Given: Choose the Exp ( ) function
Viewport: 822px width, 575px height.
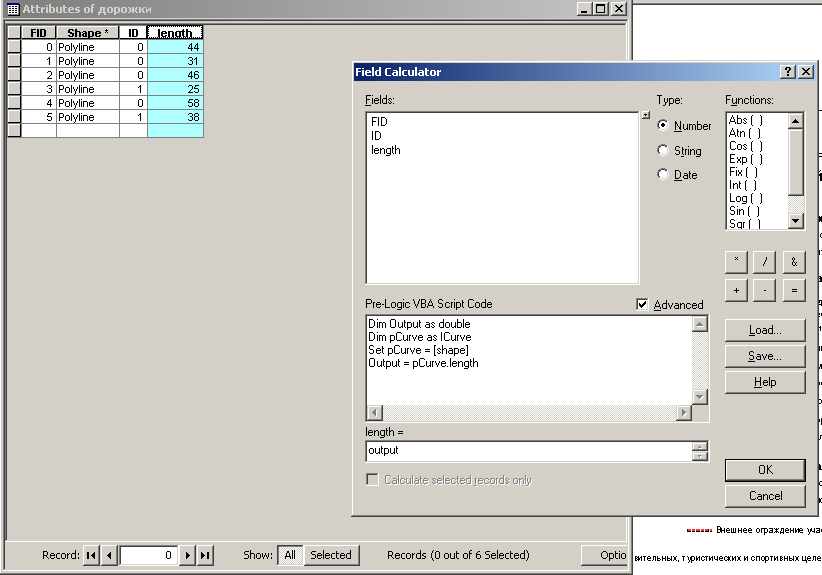Looking at the screenshot, I should (745, 159).
